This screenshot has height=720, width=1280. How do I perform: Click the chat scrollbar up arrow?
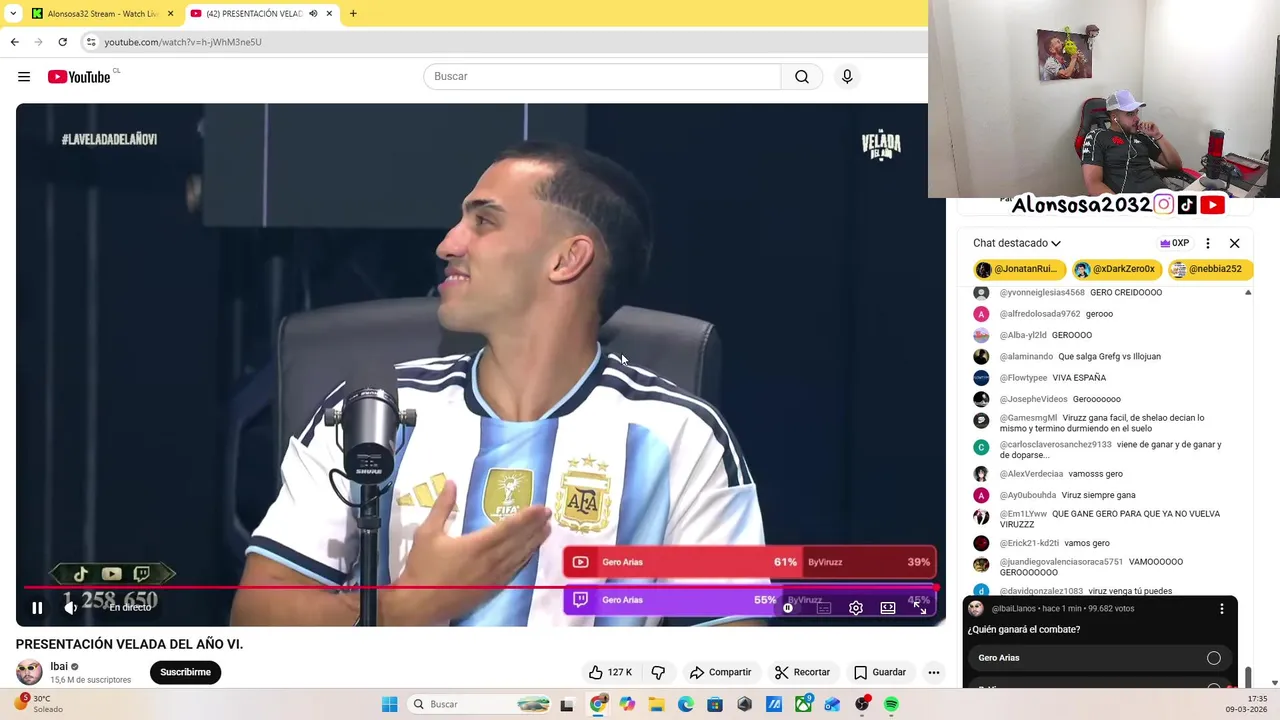click(x=1248, y=292)
